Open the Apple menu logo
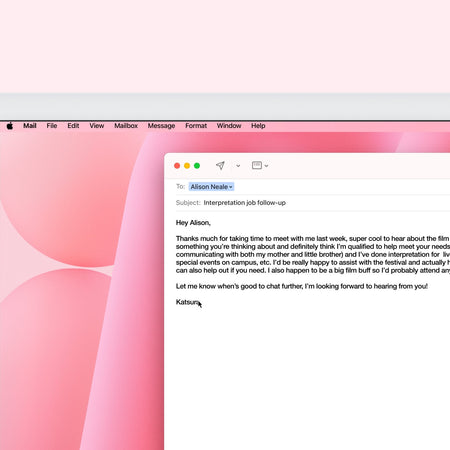This screenshot has width=450, height=450. coord(10,126)
